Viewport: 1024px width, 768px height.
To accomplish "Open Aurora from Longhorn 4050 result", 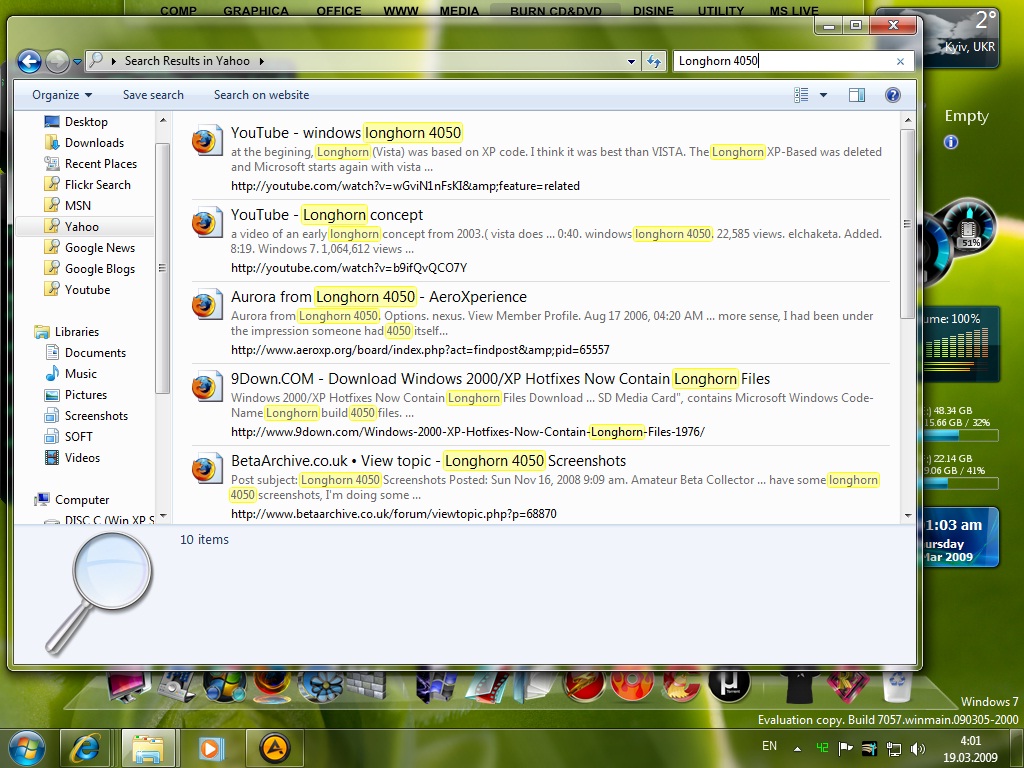I will pyautogui.click(x=379, y=297).
